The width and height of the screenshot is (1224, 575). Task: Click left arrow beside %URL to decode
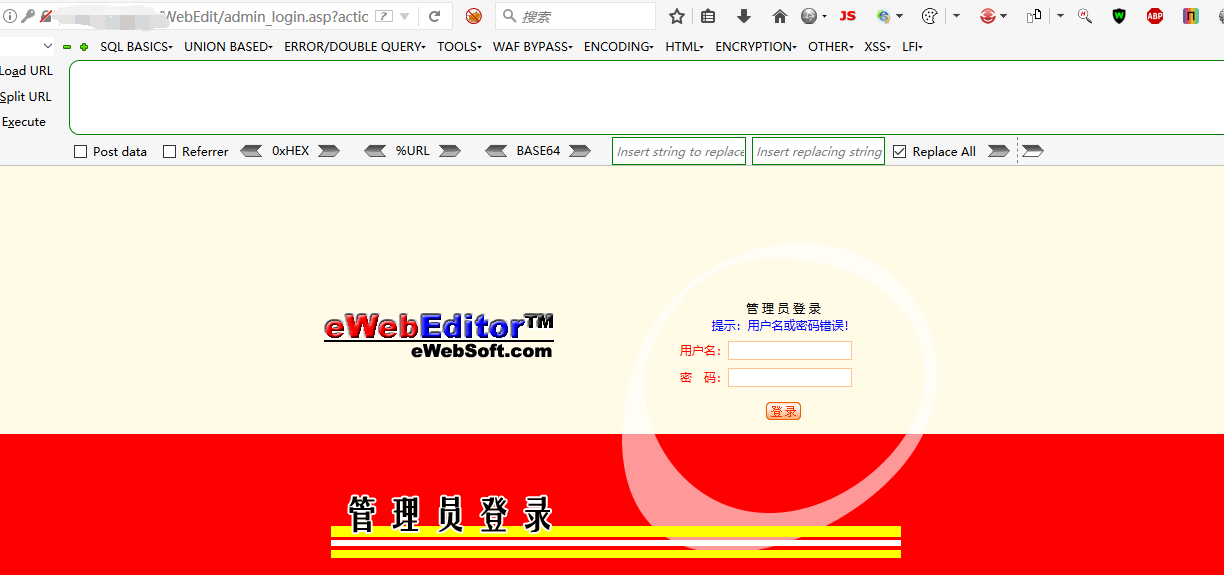point(375,151)
